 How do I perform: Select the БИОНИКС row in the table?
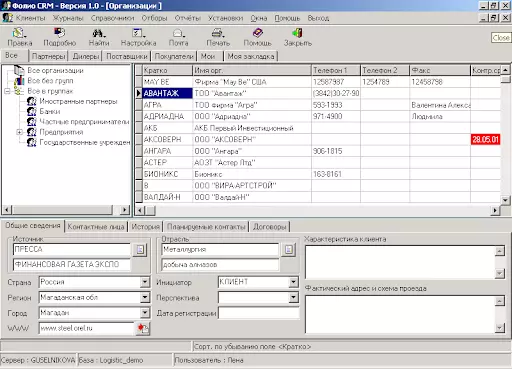click(x=318, y=174)
